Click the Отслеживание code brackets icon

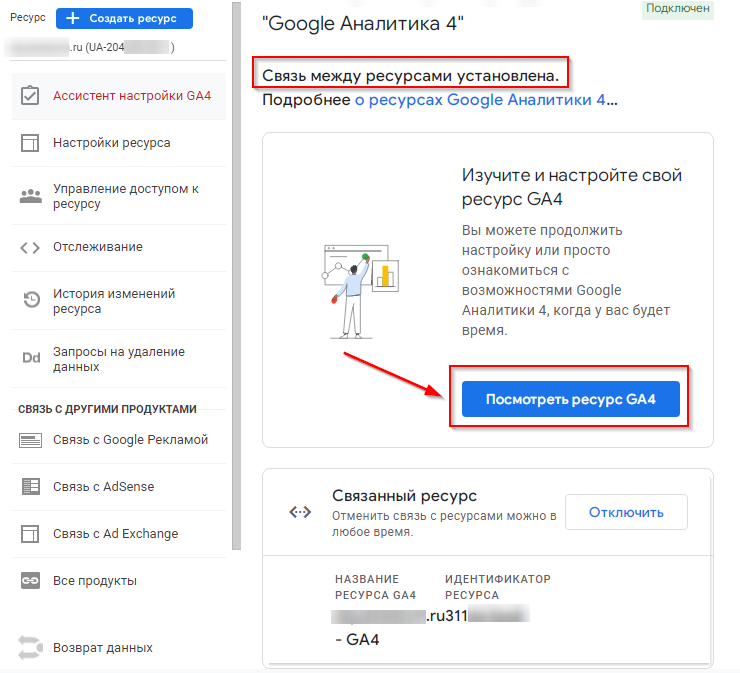tap(30, 247)
